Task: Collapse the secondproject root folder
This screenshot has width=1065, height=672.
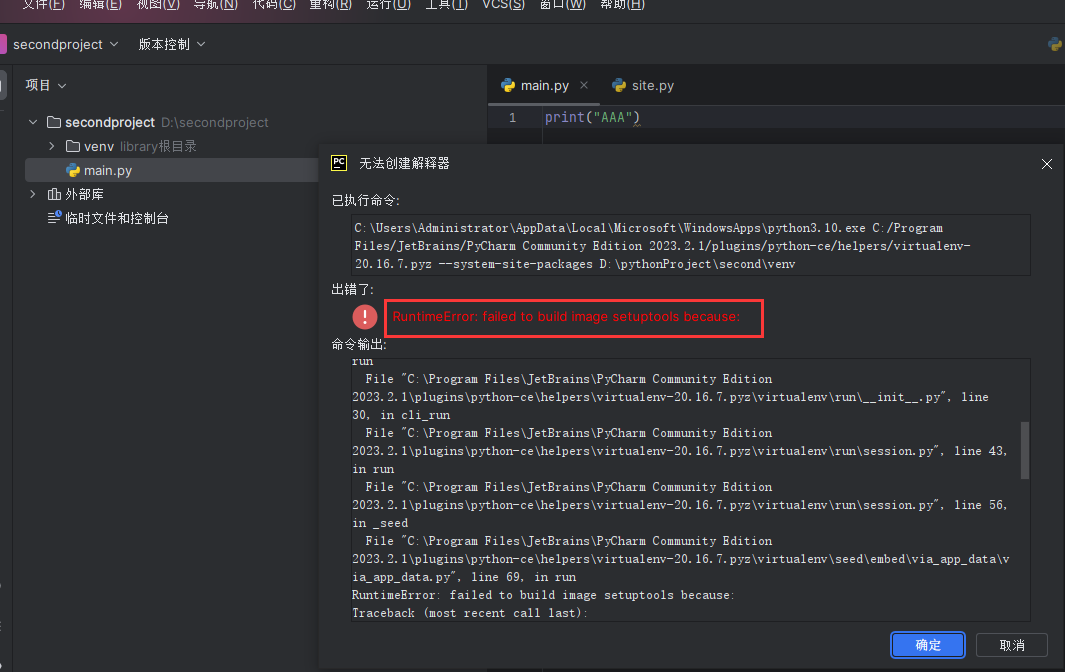Action: pos(33,122)
